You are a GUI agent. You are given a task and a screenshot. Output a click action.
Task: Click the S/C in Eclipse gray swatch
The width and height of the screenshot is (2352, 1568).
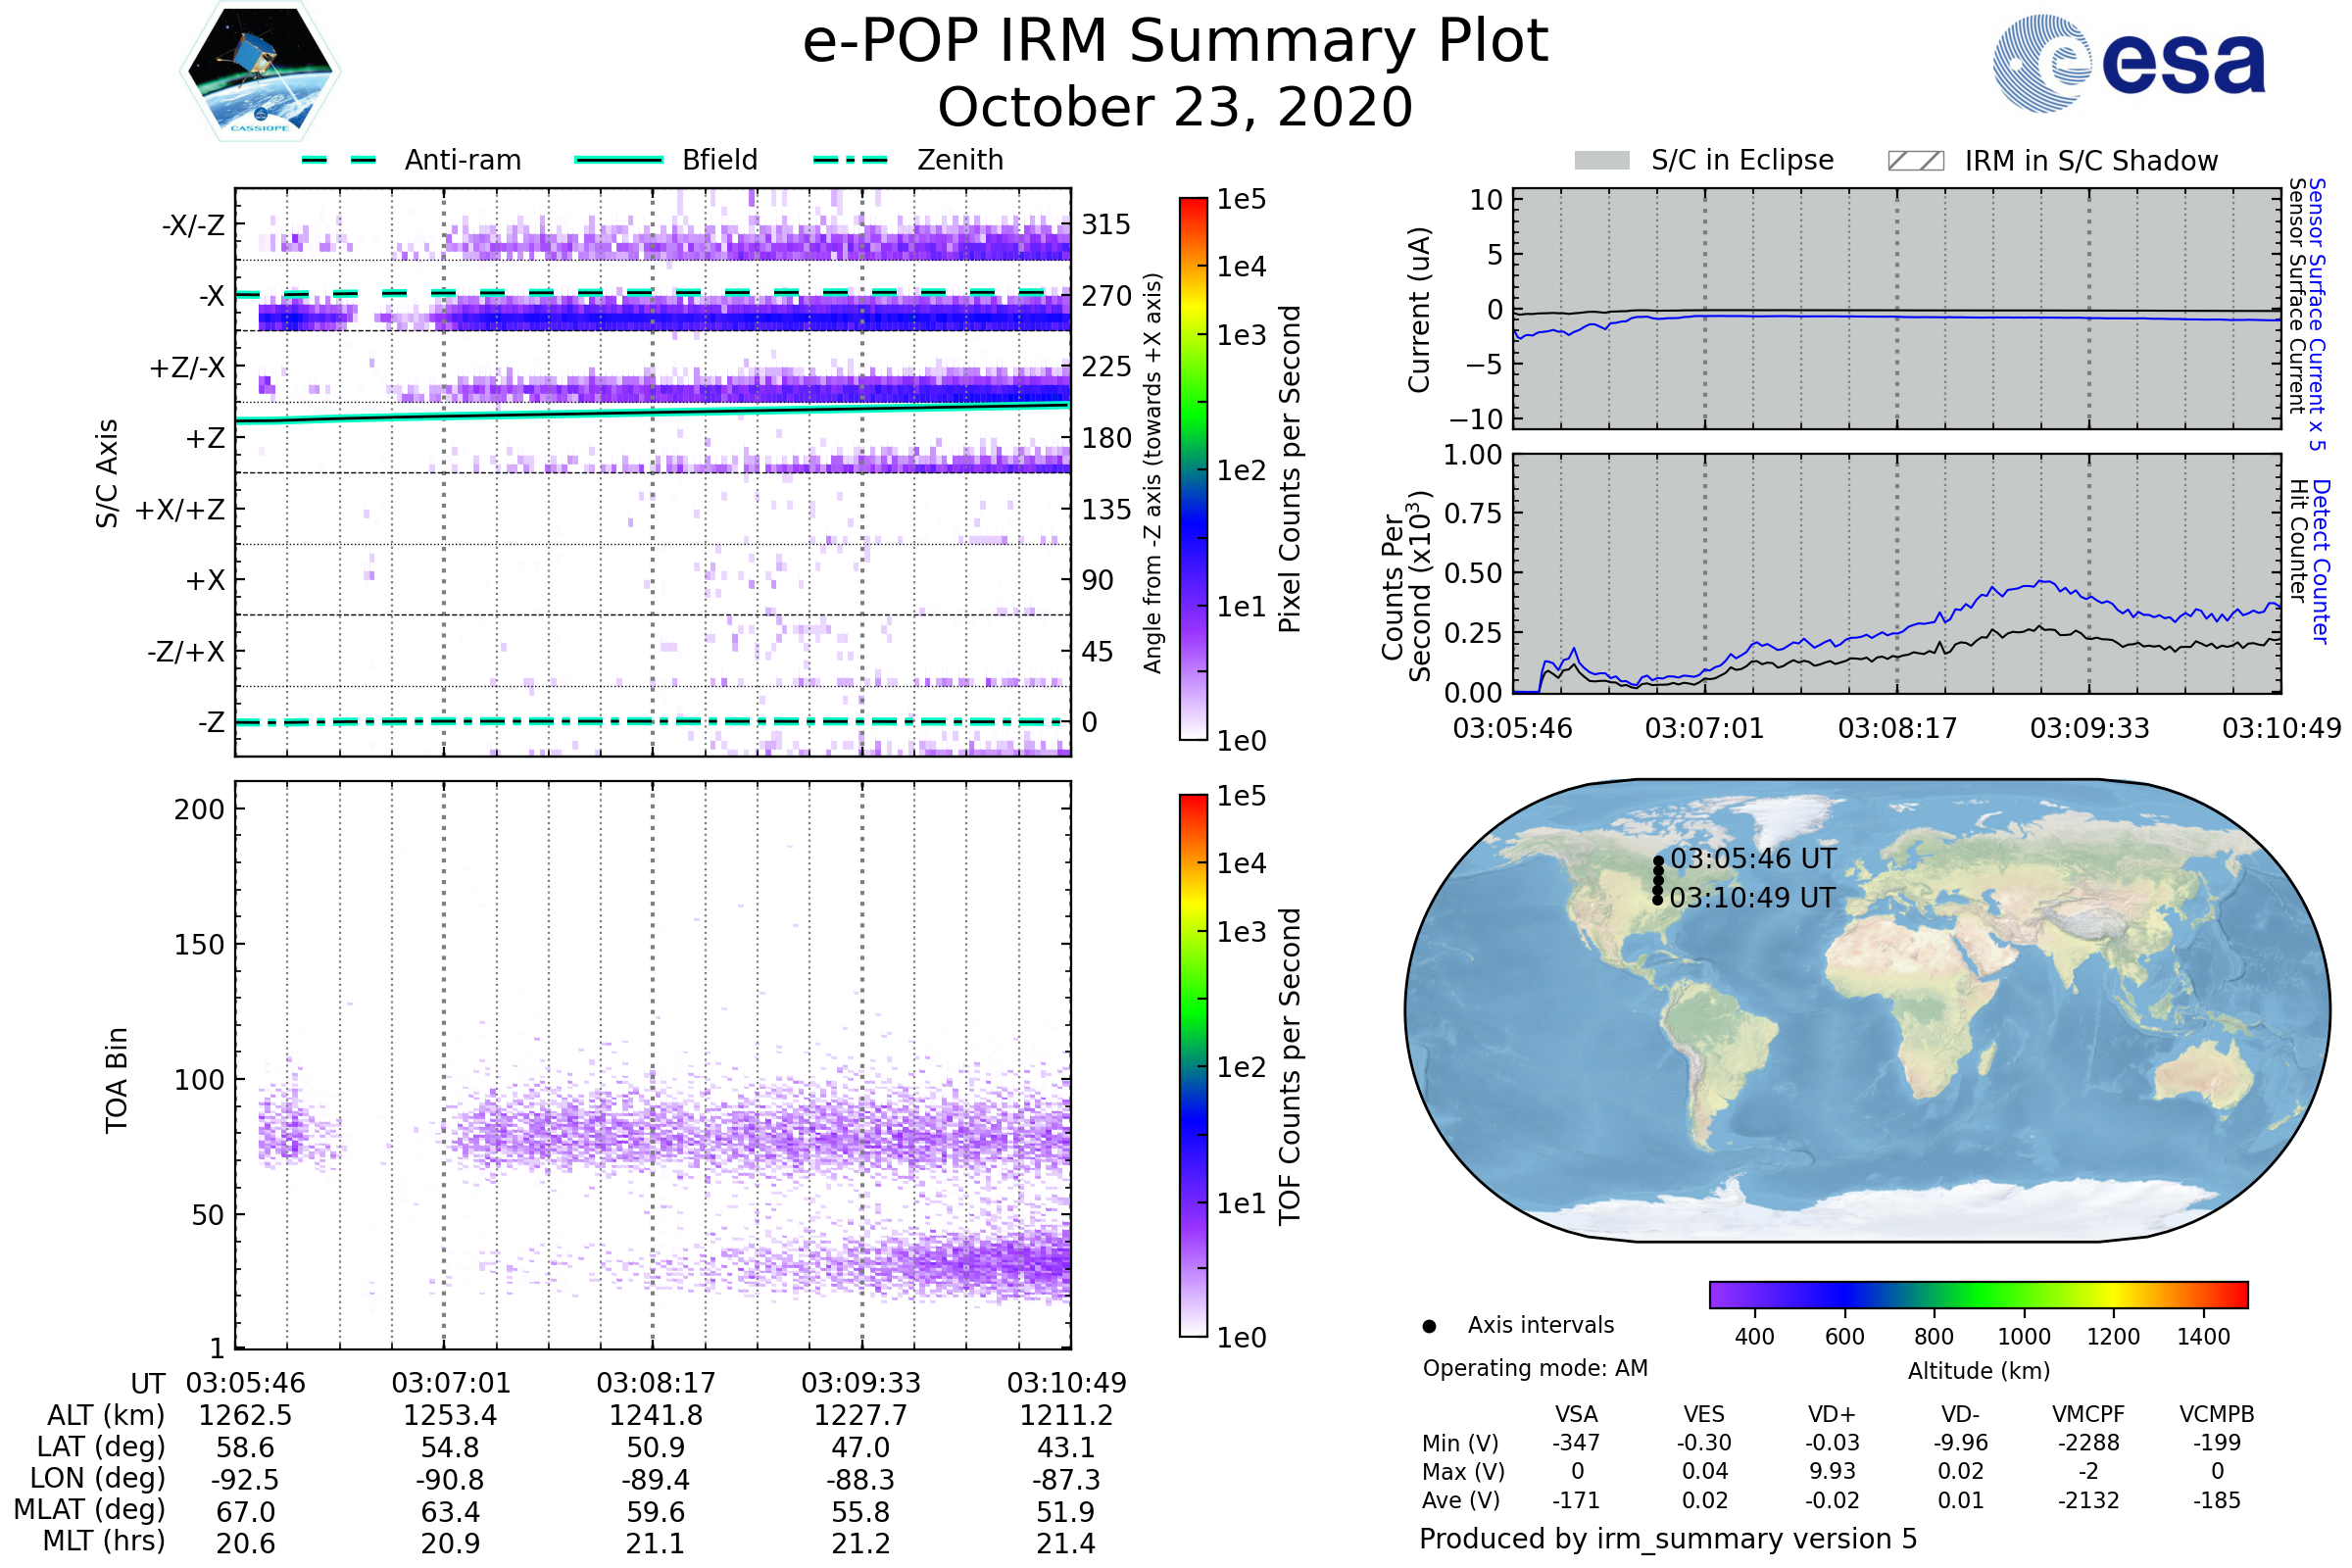click(x=1602, y=161)
